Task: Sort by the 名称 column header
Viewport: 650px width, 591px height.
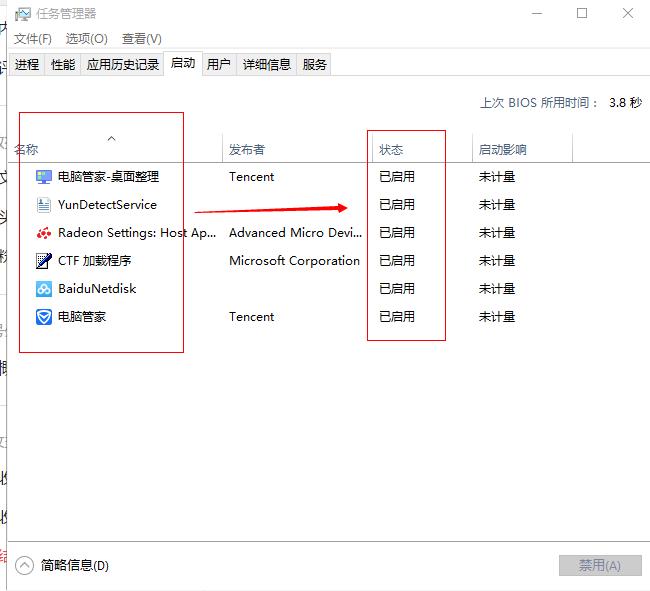Action: tap(26, 149)
